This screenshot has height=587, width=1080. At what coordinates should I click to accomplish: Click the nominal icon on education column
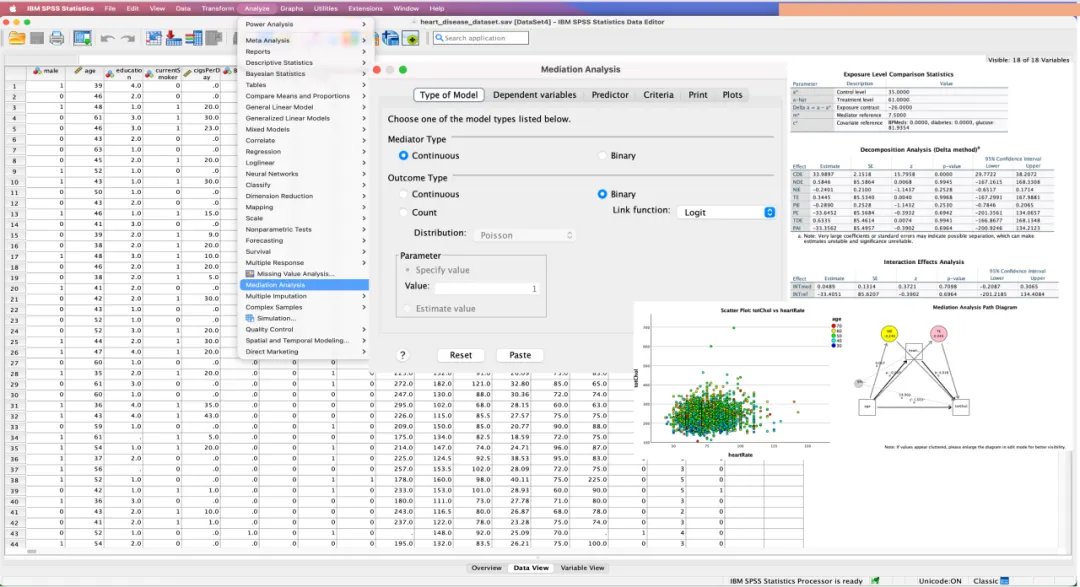110,74
